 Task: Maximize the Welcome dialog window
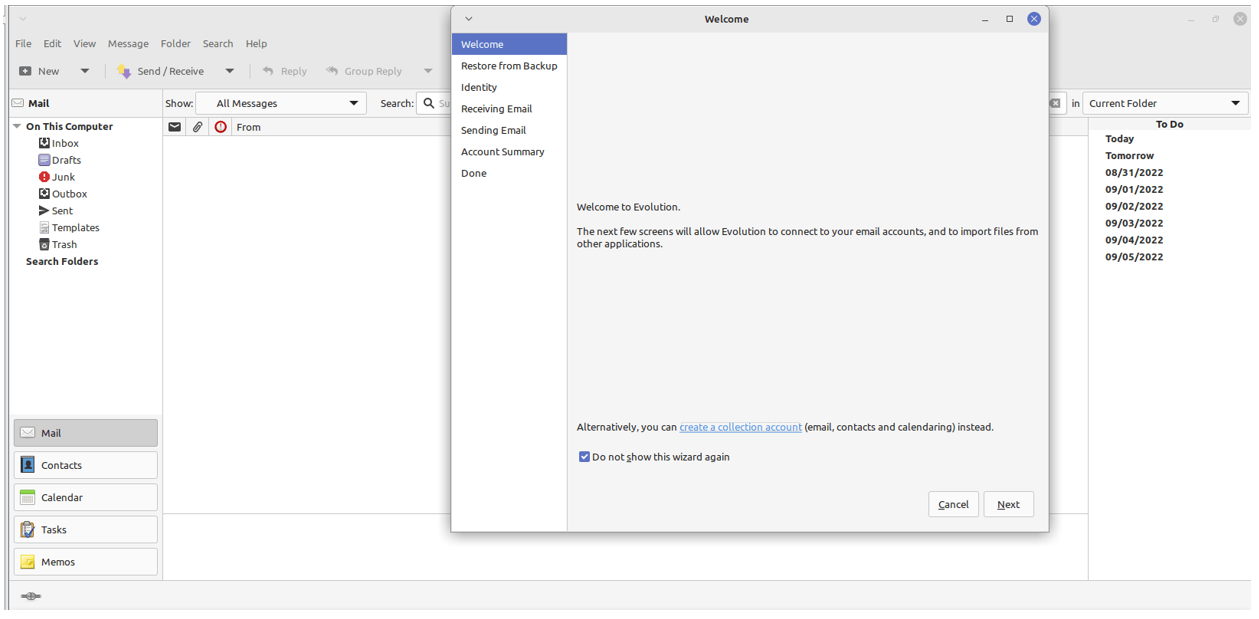[1009, 19]
